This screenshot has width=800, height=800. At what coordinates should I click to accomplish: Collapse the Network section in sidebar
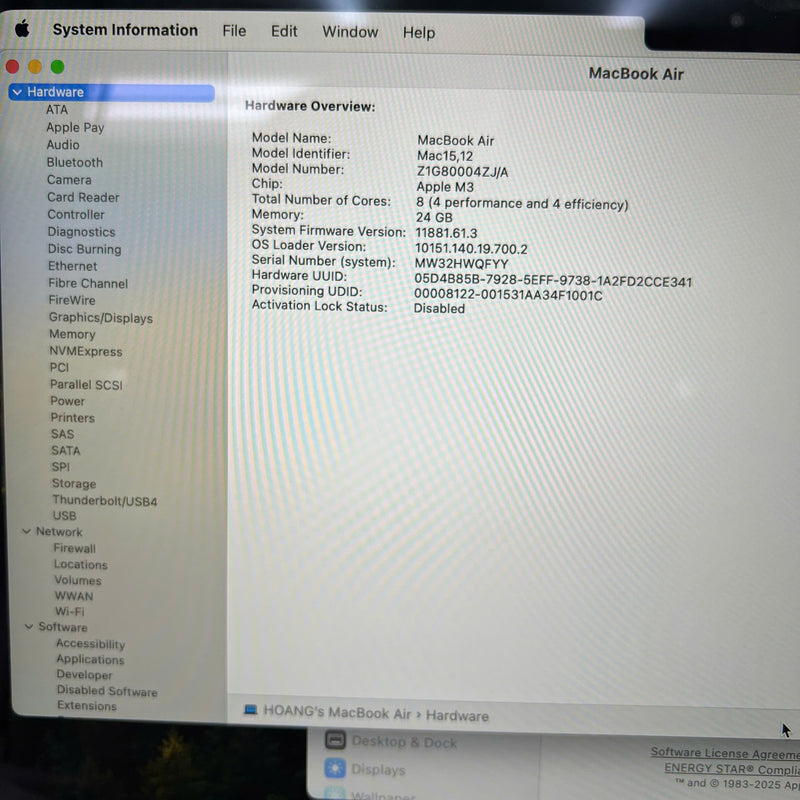(27, 532)
